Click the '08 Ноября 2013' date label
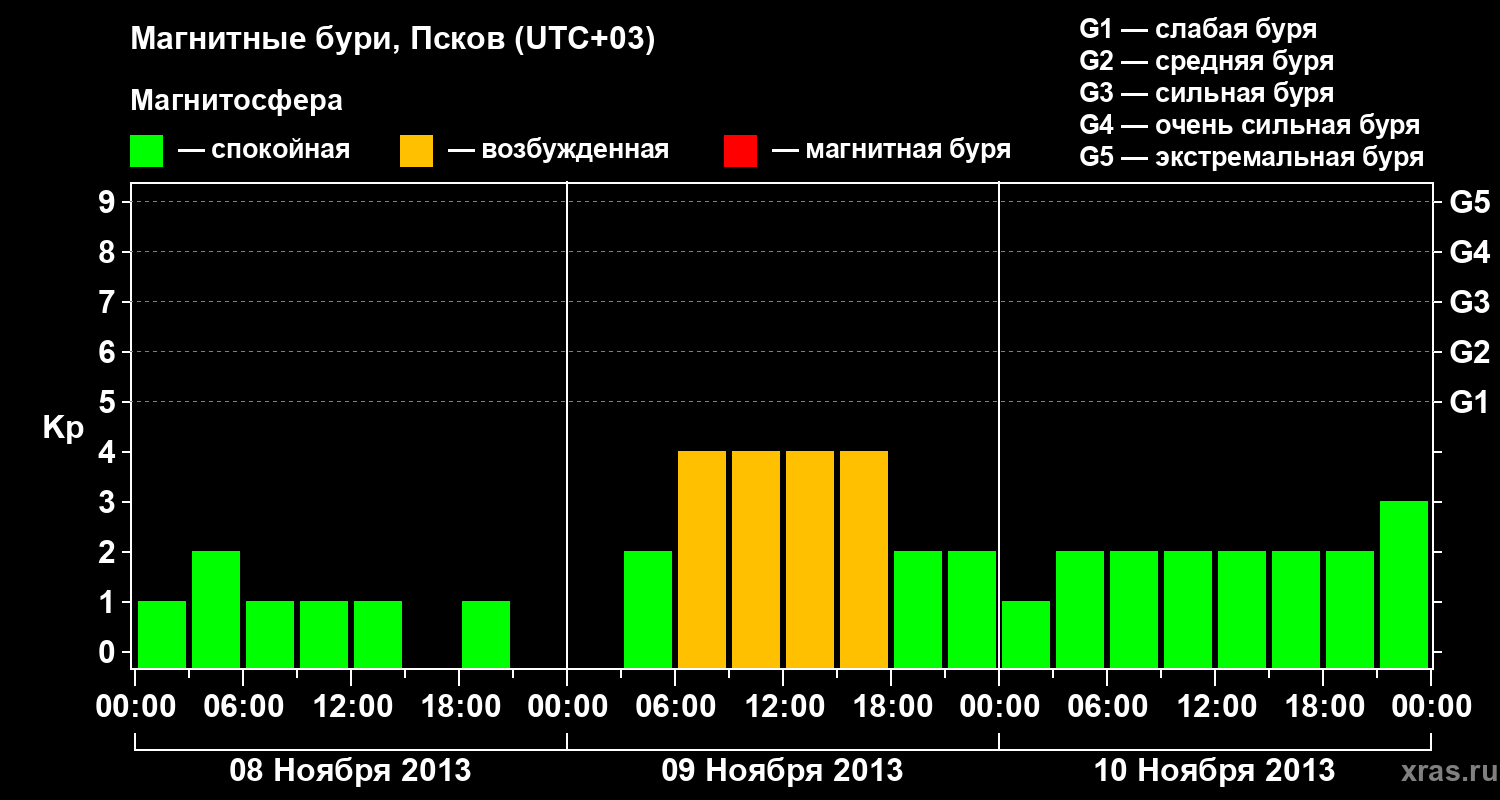Viewport: 1500px width, 800px height. coord(350,770)
